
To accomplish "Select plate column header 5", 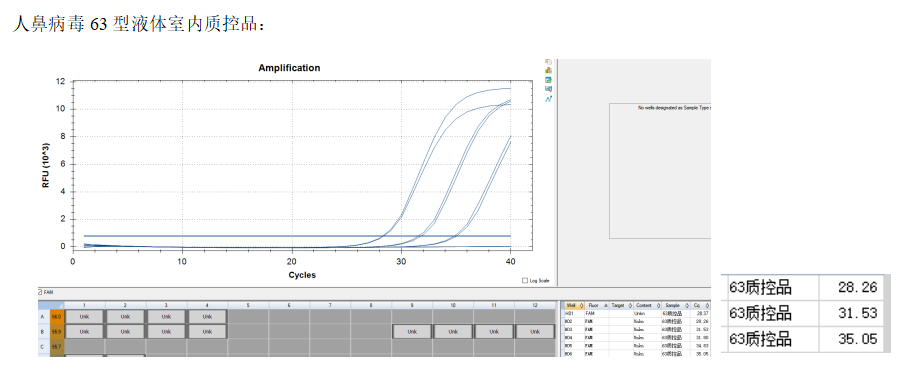I will tap(248, 305).
